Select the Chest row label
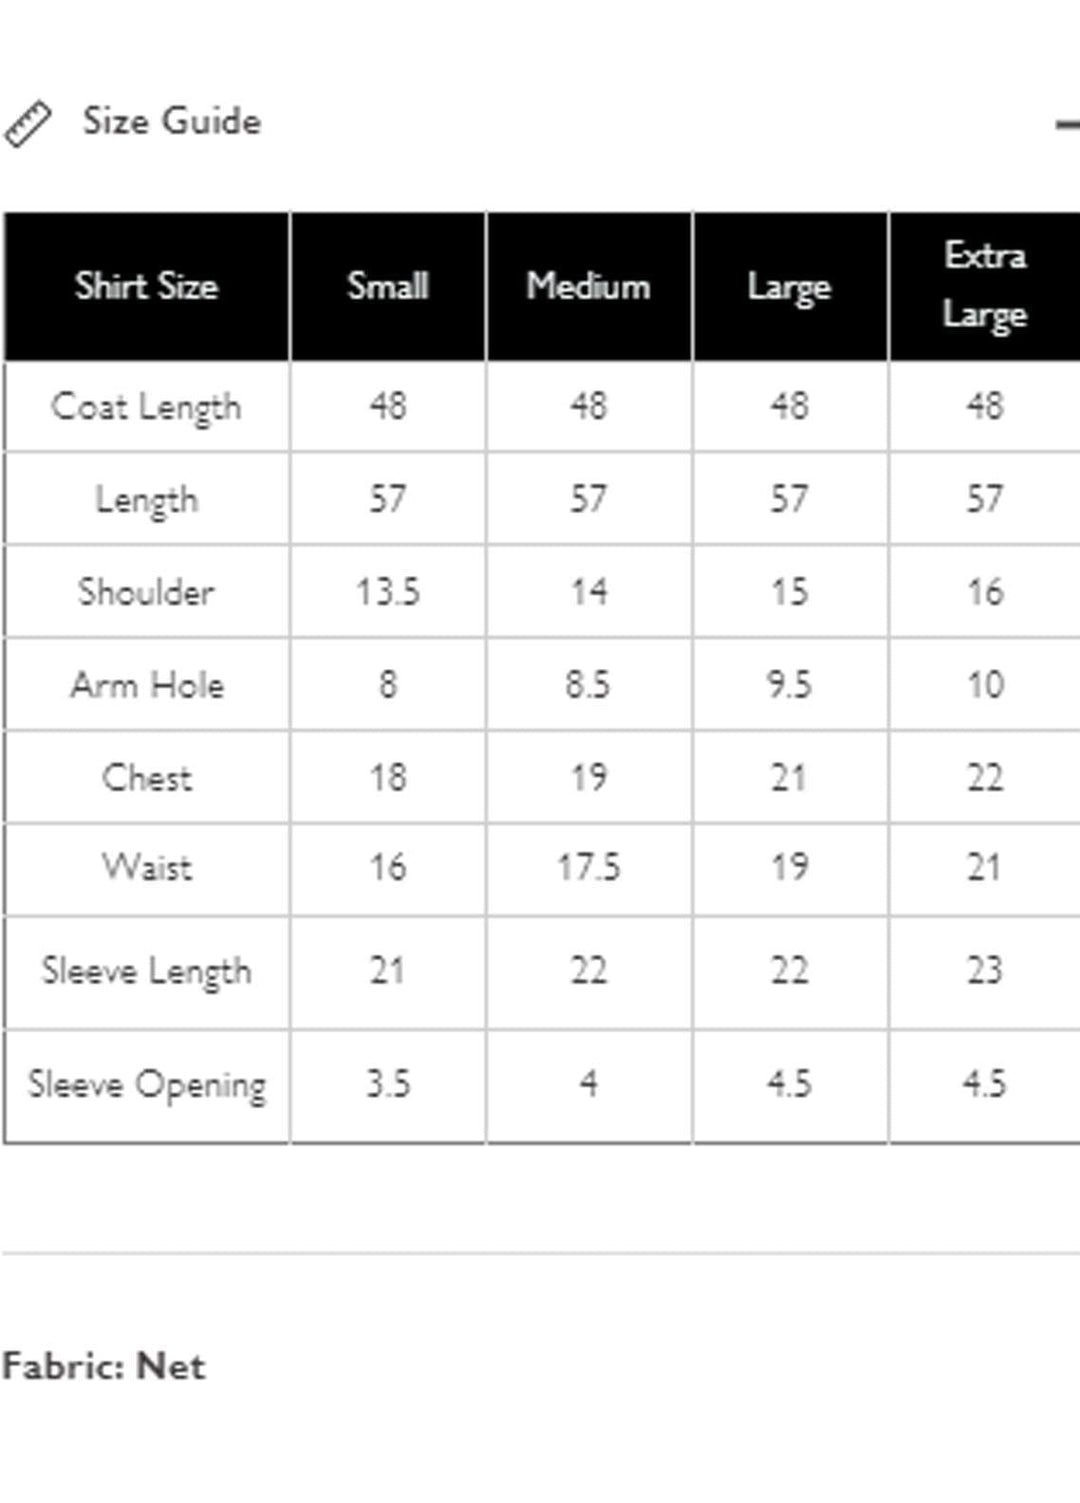The width and height of the screenshot is (1080, 1503). [147, 777]
